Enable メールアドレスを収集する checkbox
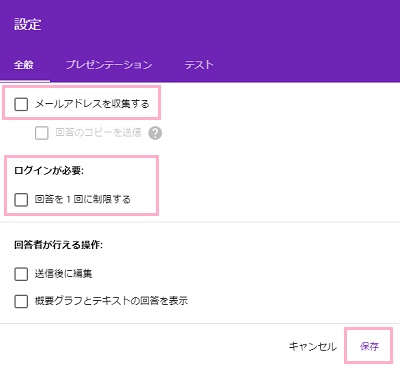400x369 pixels. 21,104
